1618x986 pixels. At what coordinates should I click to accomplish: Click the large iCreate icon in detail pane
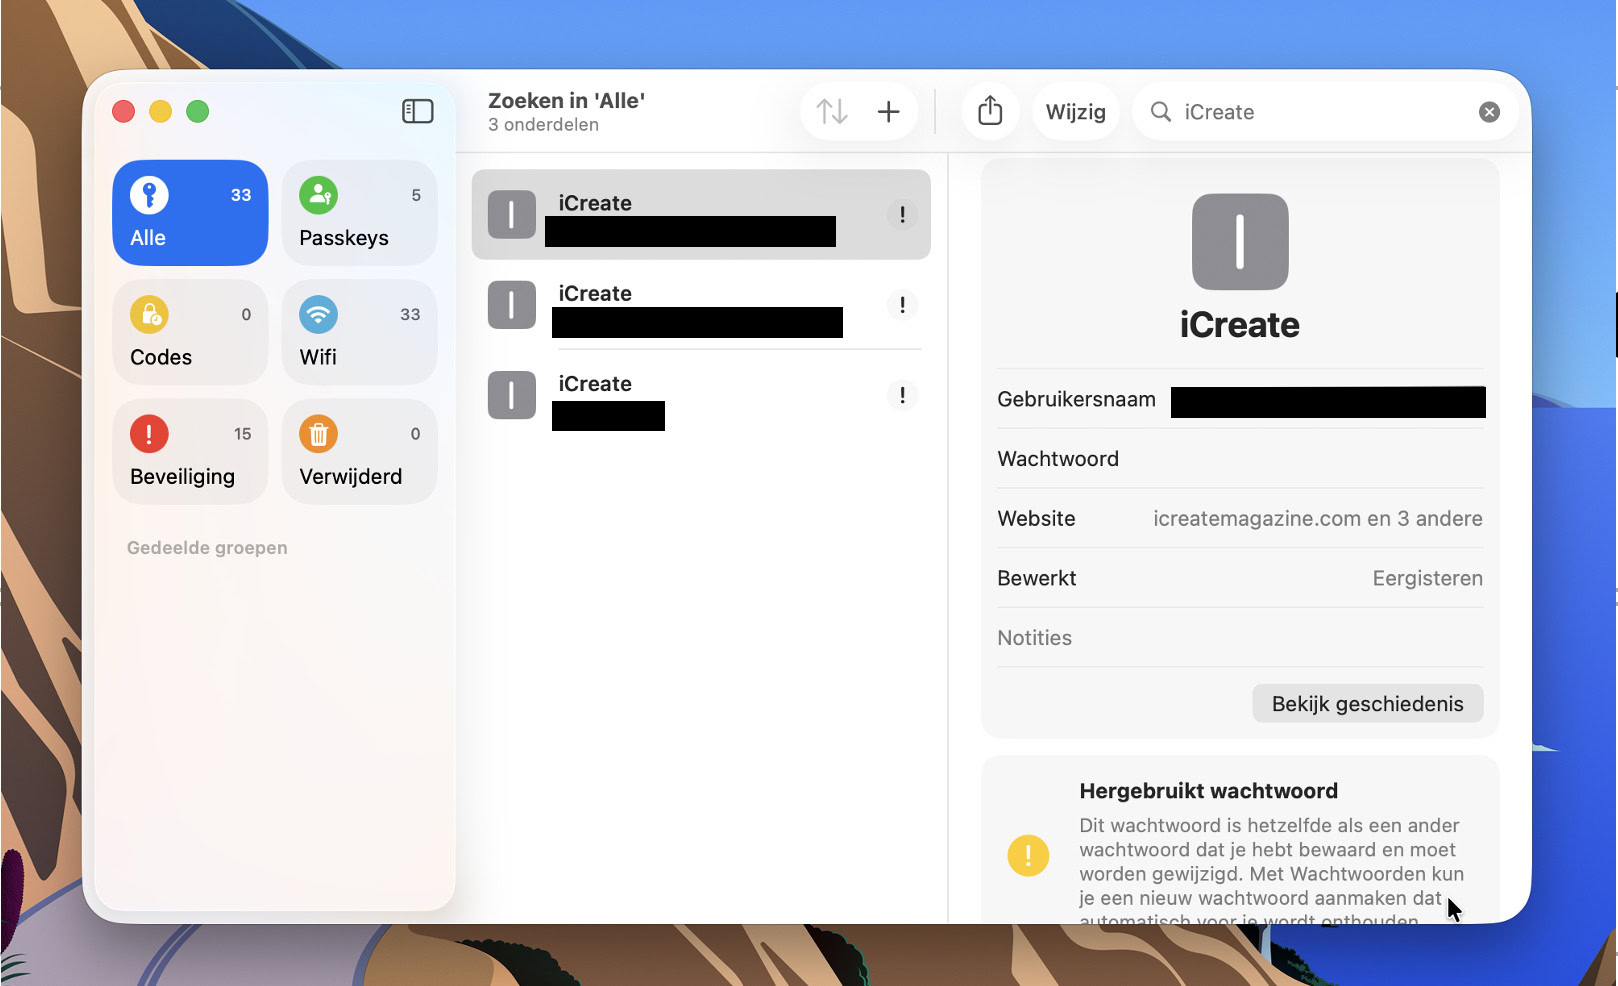coord(1240,242)
